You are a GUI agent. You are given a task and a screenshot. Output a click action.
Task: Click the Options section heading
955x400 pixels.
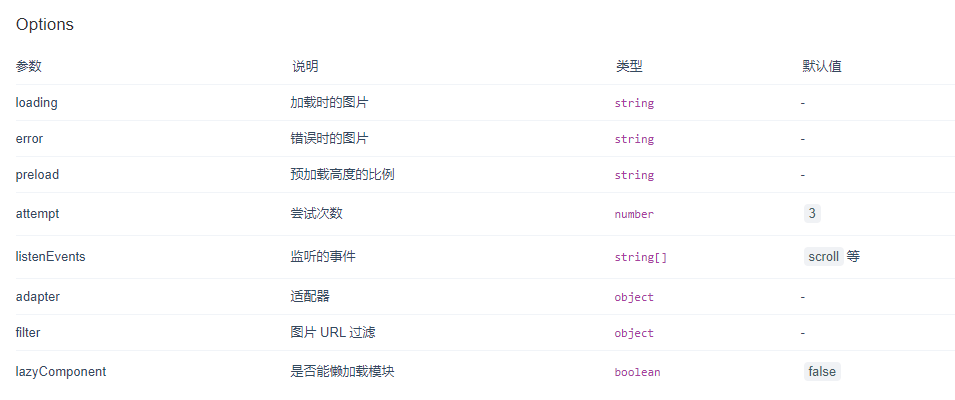pyautogui.click(x=44, y=24)
